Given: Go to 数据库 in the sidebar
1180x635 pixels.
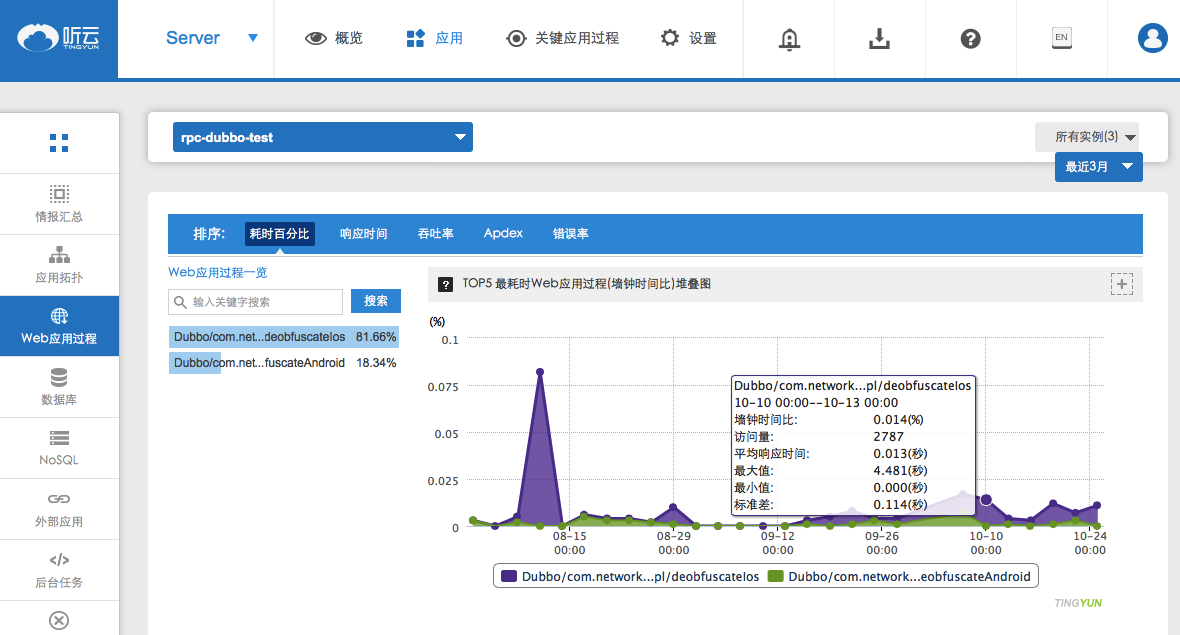Looking at the screenshot, I should pyautogui.click(x=59, y=387).
